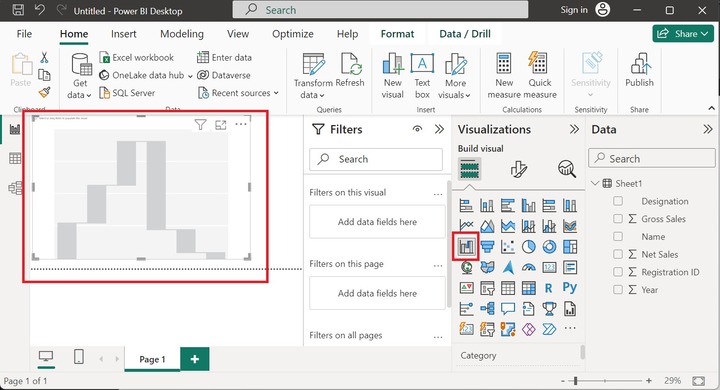Select the Gauge visualization
This screenshot has height=390, width=720.
point(529,267)
